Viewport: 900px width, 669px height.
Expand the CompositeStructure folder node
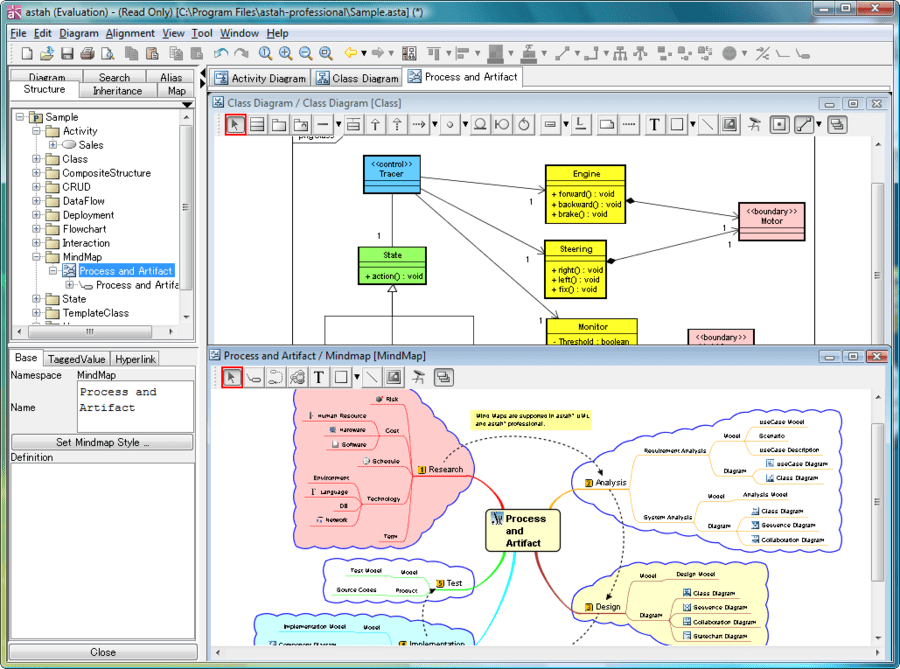(x=36, y=173)
